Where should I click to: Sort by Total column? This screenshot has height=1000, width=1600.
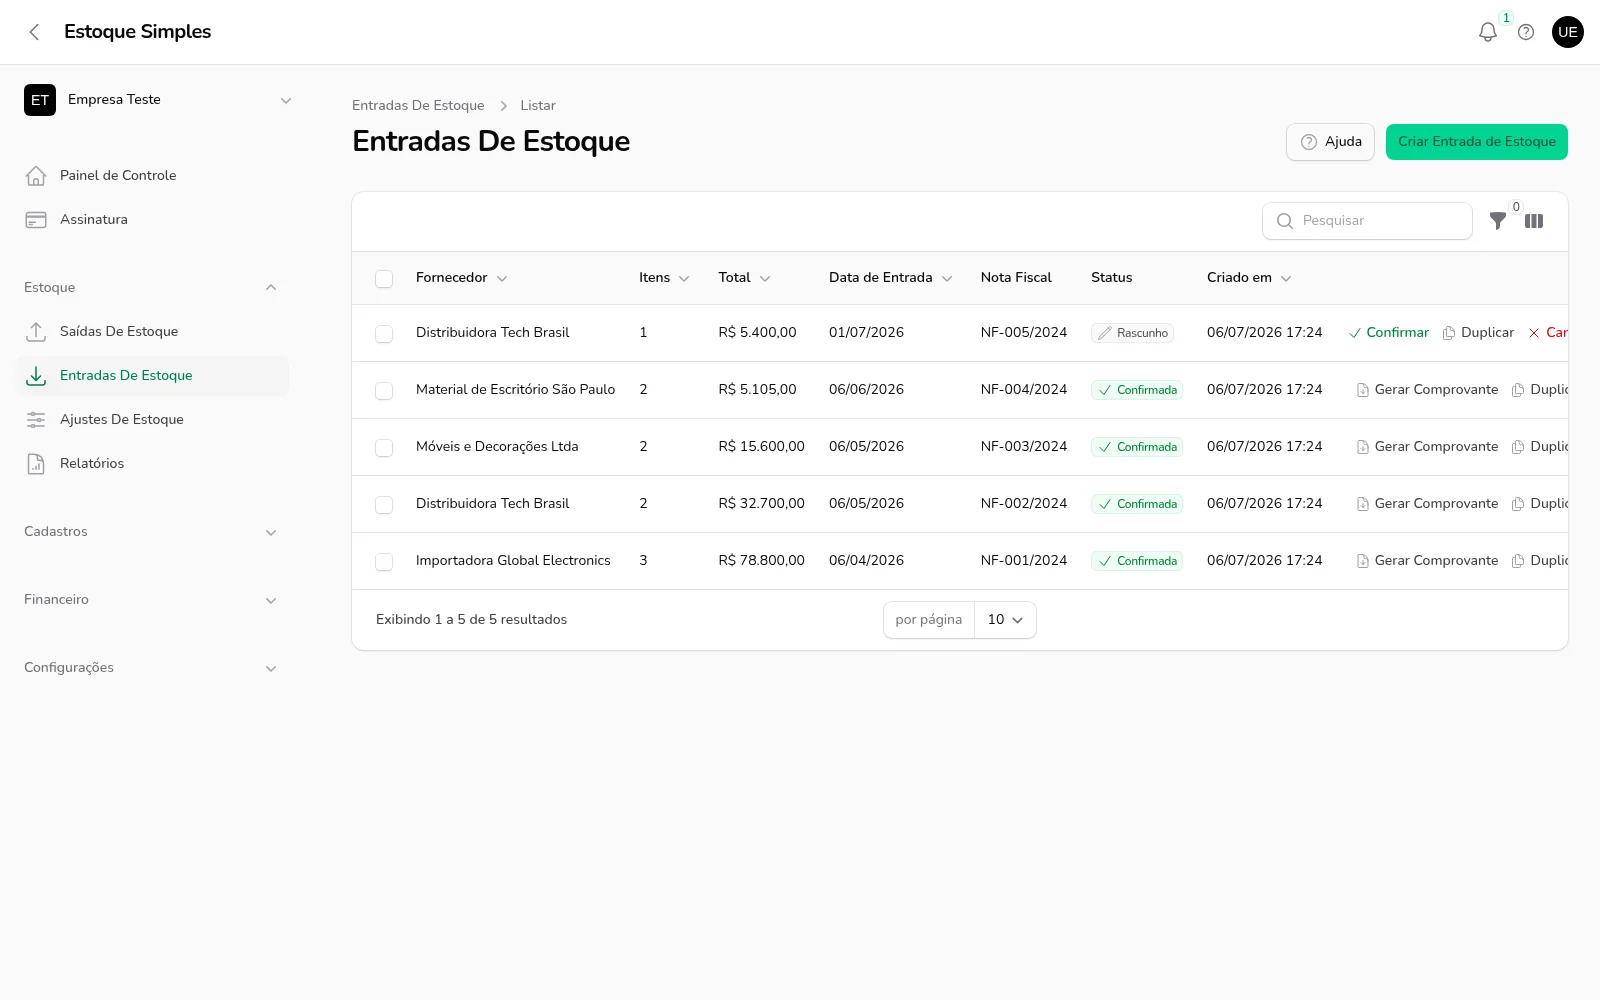pos(744,278)
